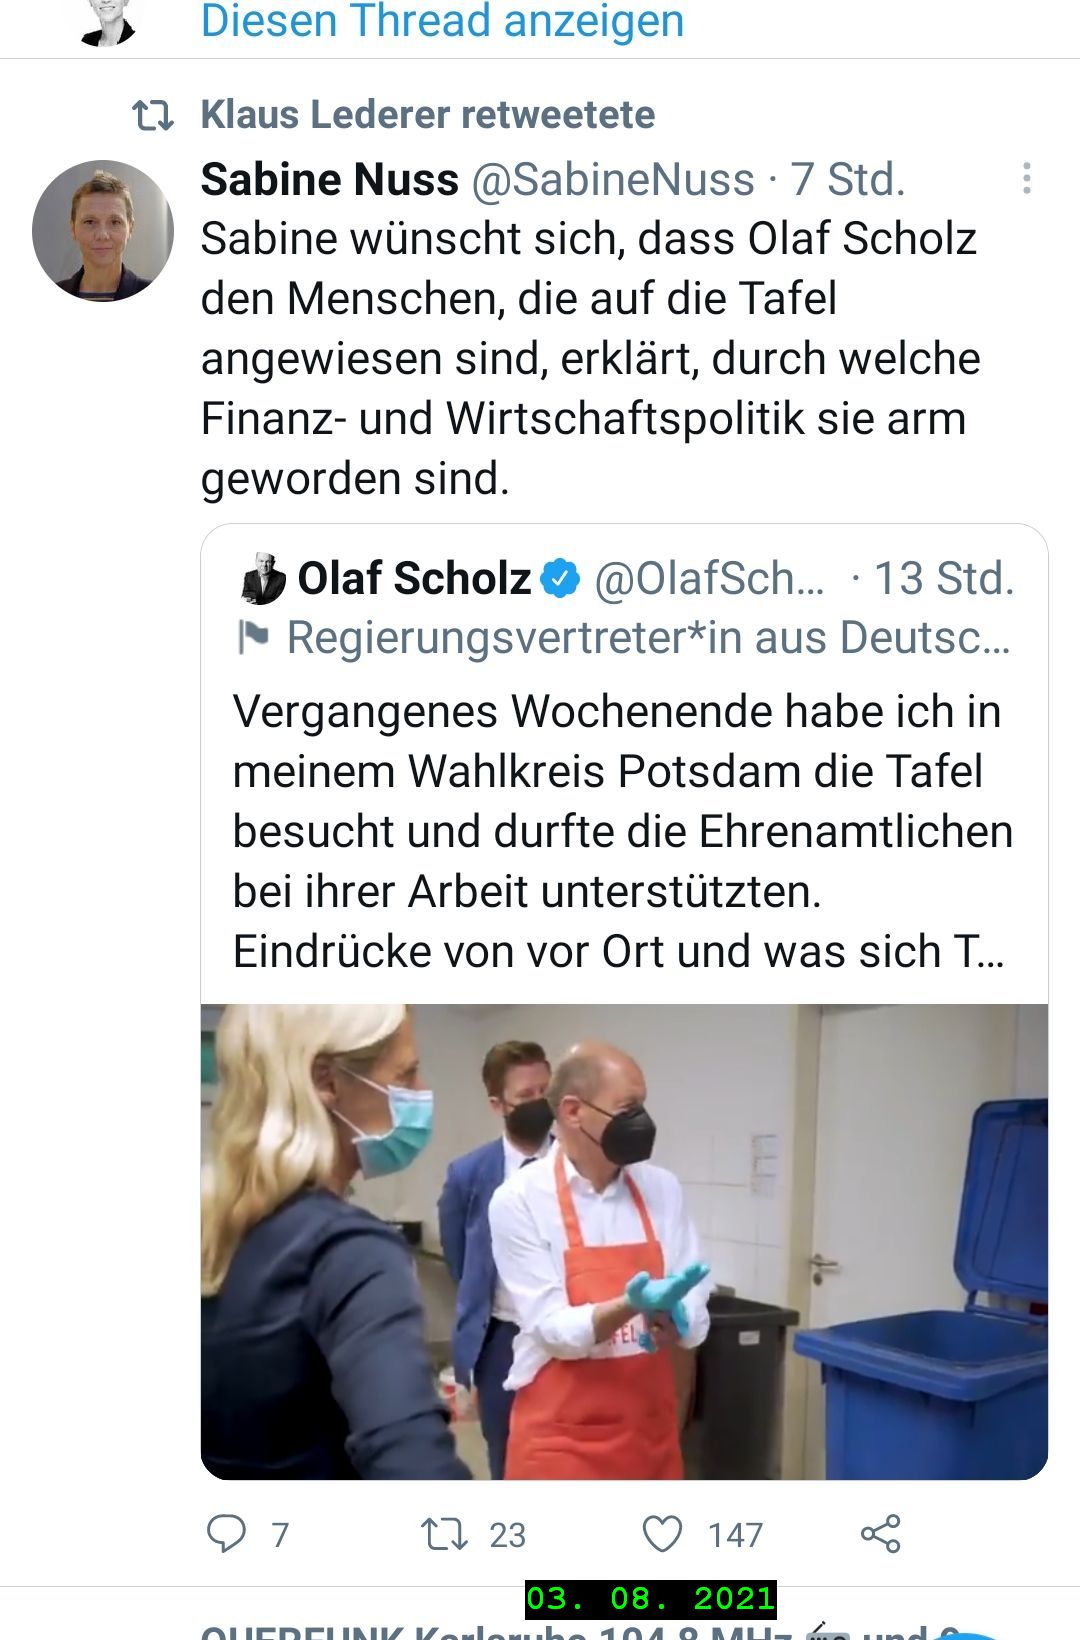1080x1640 pixels.
Task: Open the 'Diesen Thread anzeigen' link
Action: [442, 22]
